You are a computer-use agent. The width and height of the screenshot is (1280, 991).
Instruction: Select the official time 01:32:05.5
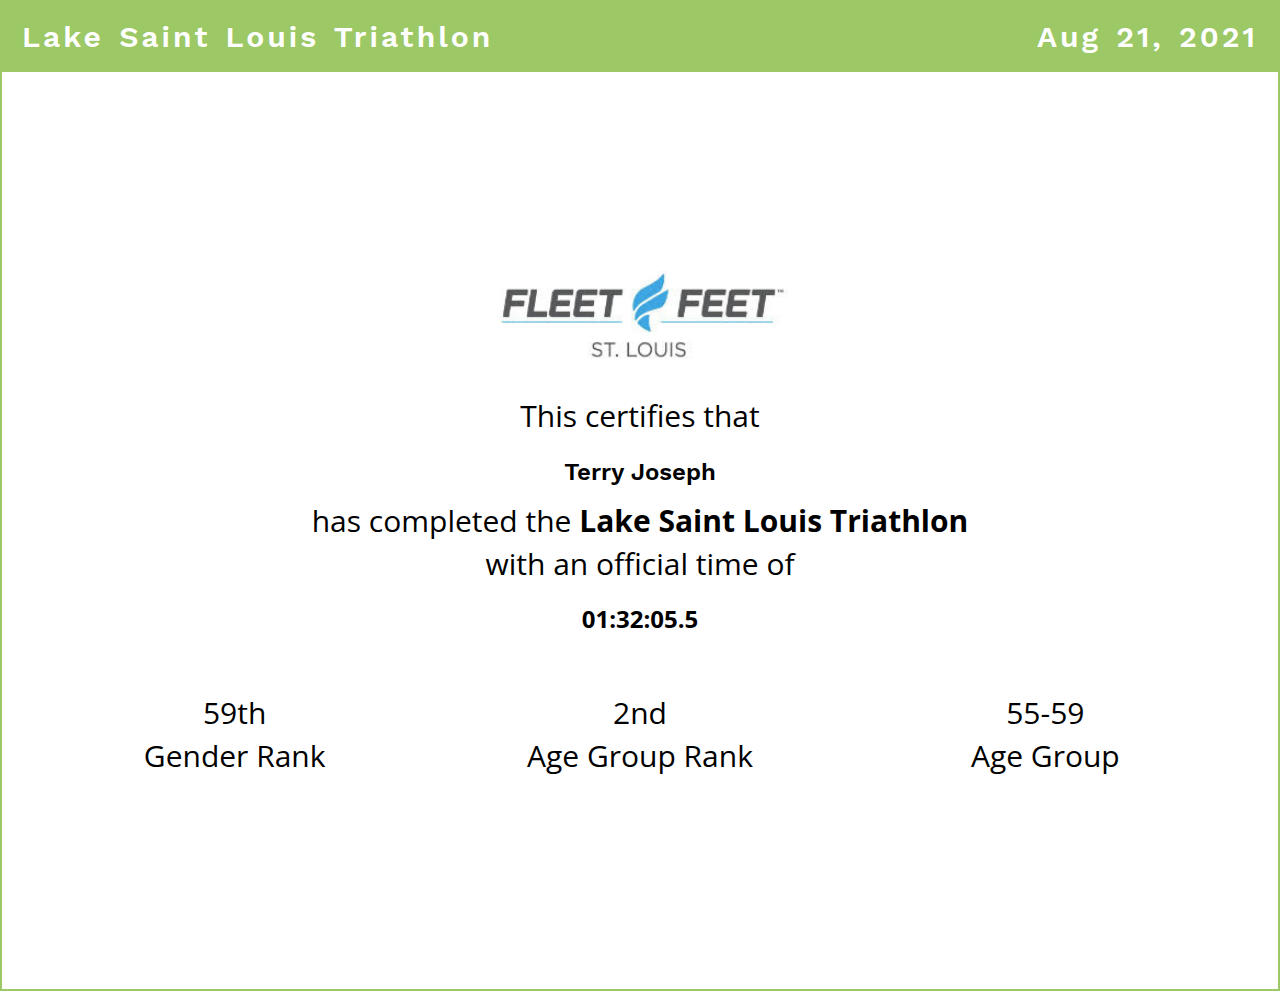coord(640,620)
